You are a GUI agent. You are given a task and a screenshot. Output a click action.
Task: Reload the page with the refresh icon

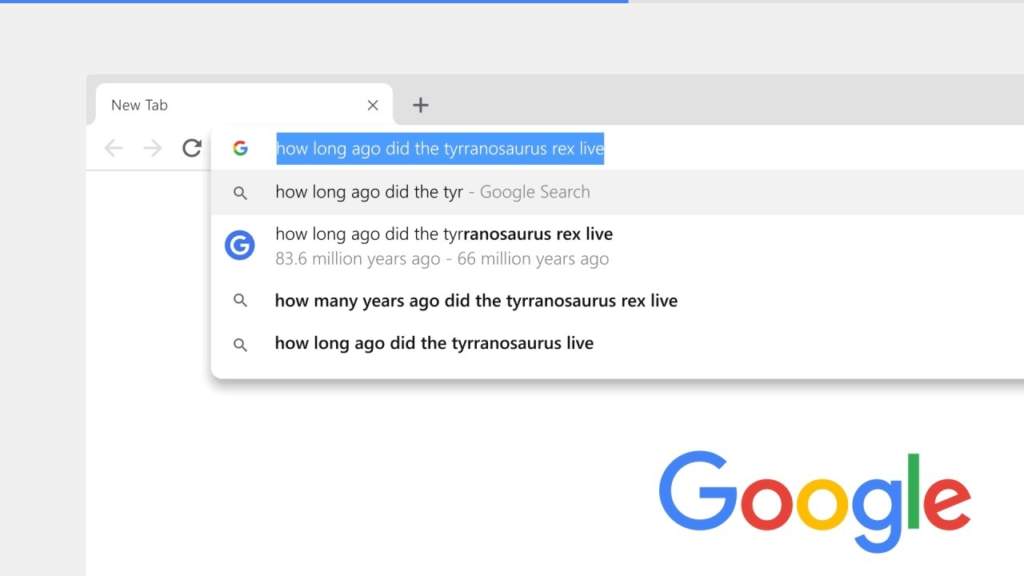coord(192,147)
